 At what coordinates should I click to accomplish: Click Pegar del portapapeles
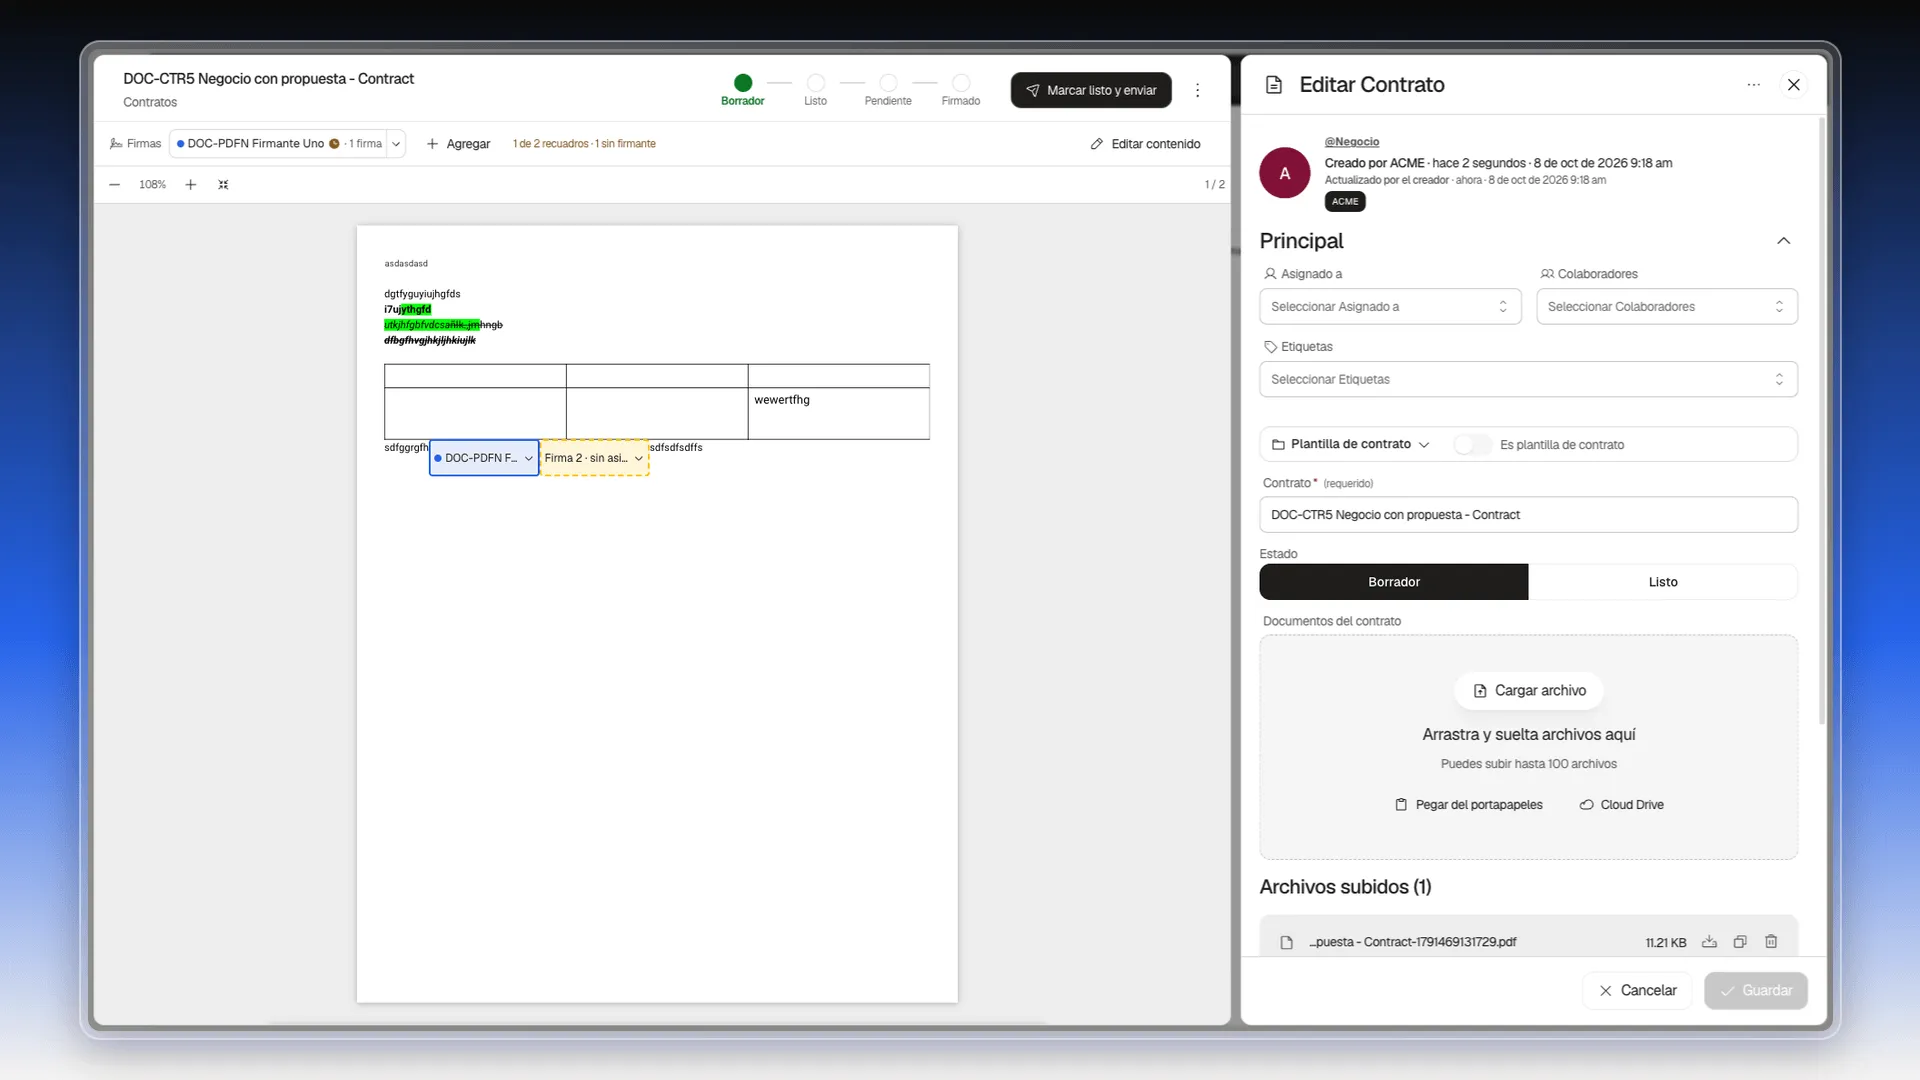pyautogui.click(x=1468, y=805)
